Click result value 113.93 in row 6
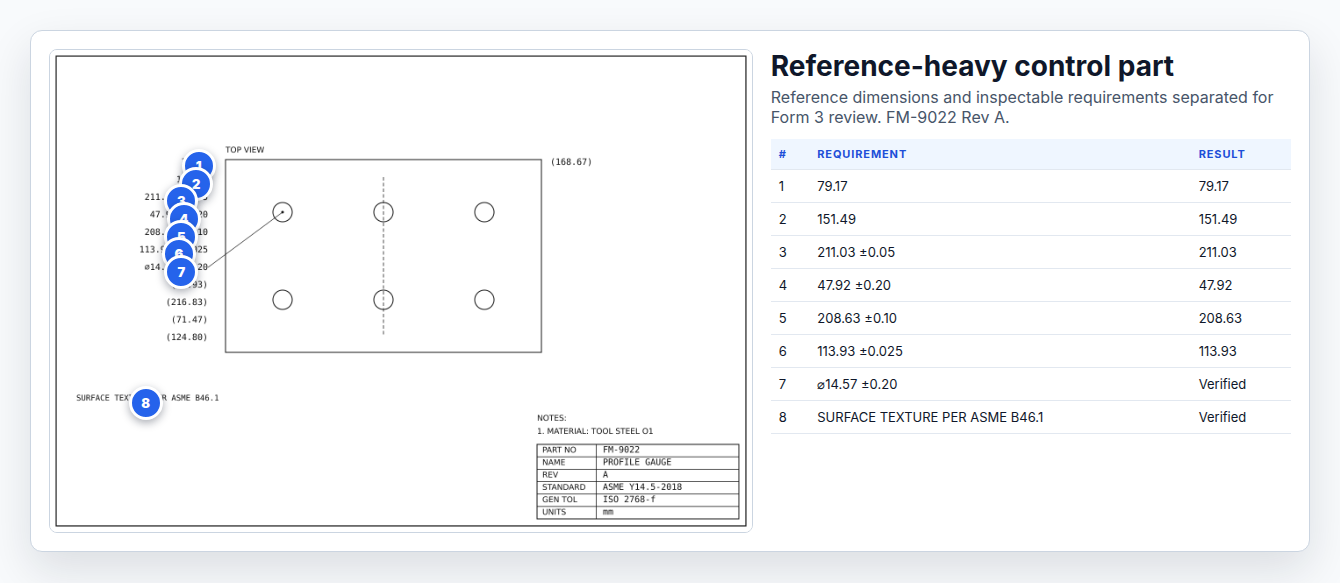 click(1217, 351)
